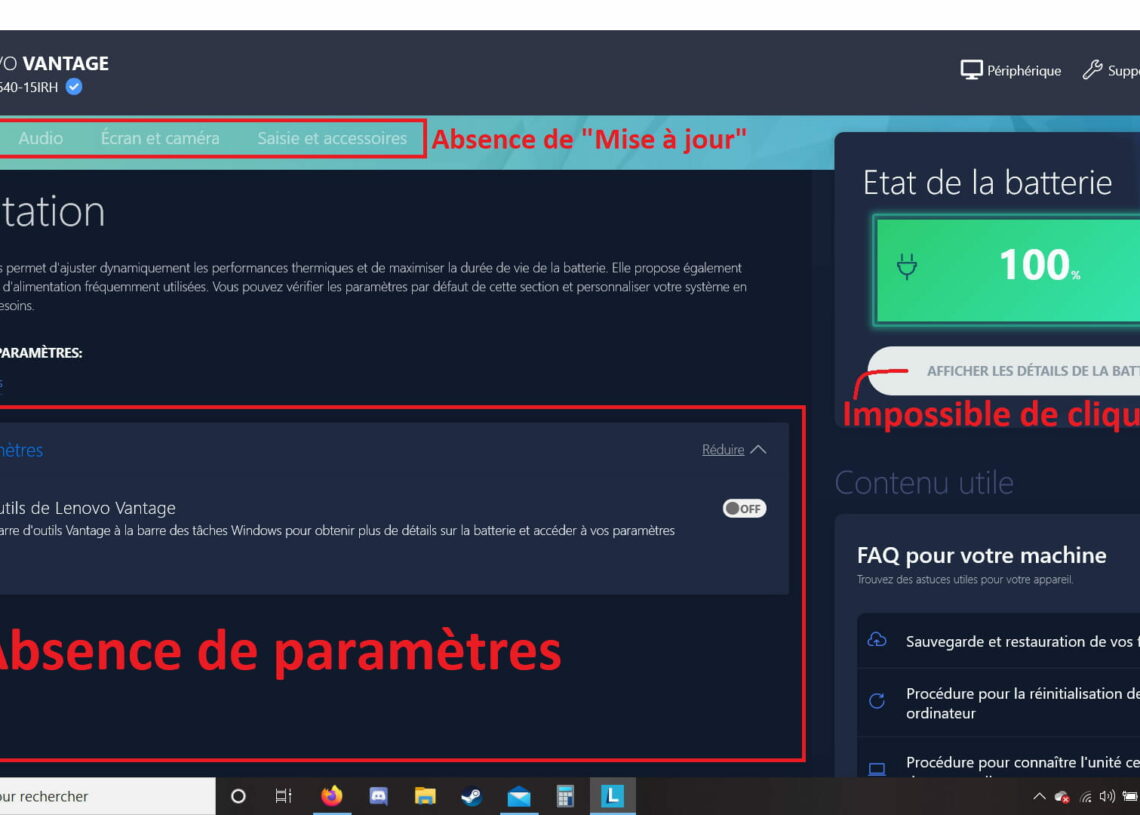Show hidden system tray icons

click(1039, 796)
